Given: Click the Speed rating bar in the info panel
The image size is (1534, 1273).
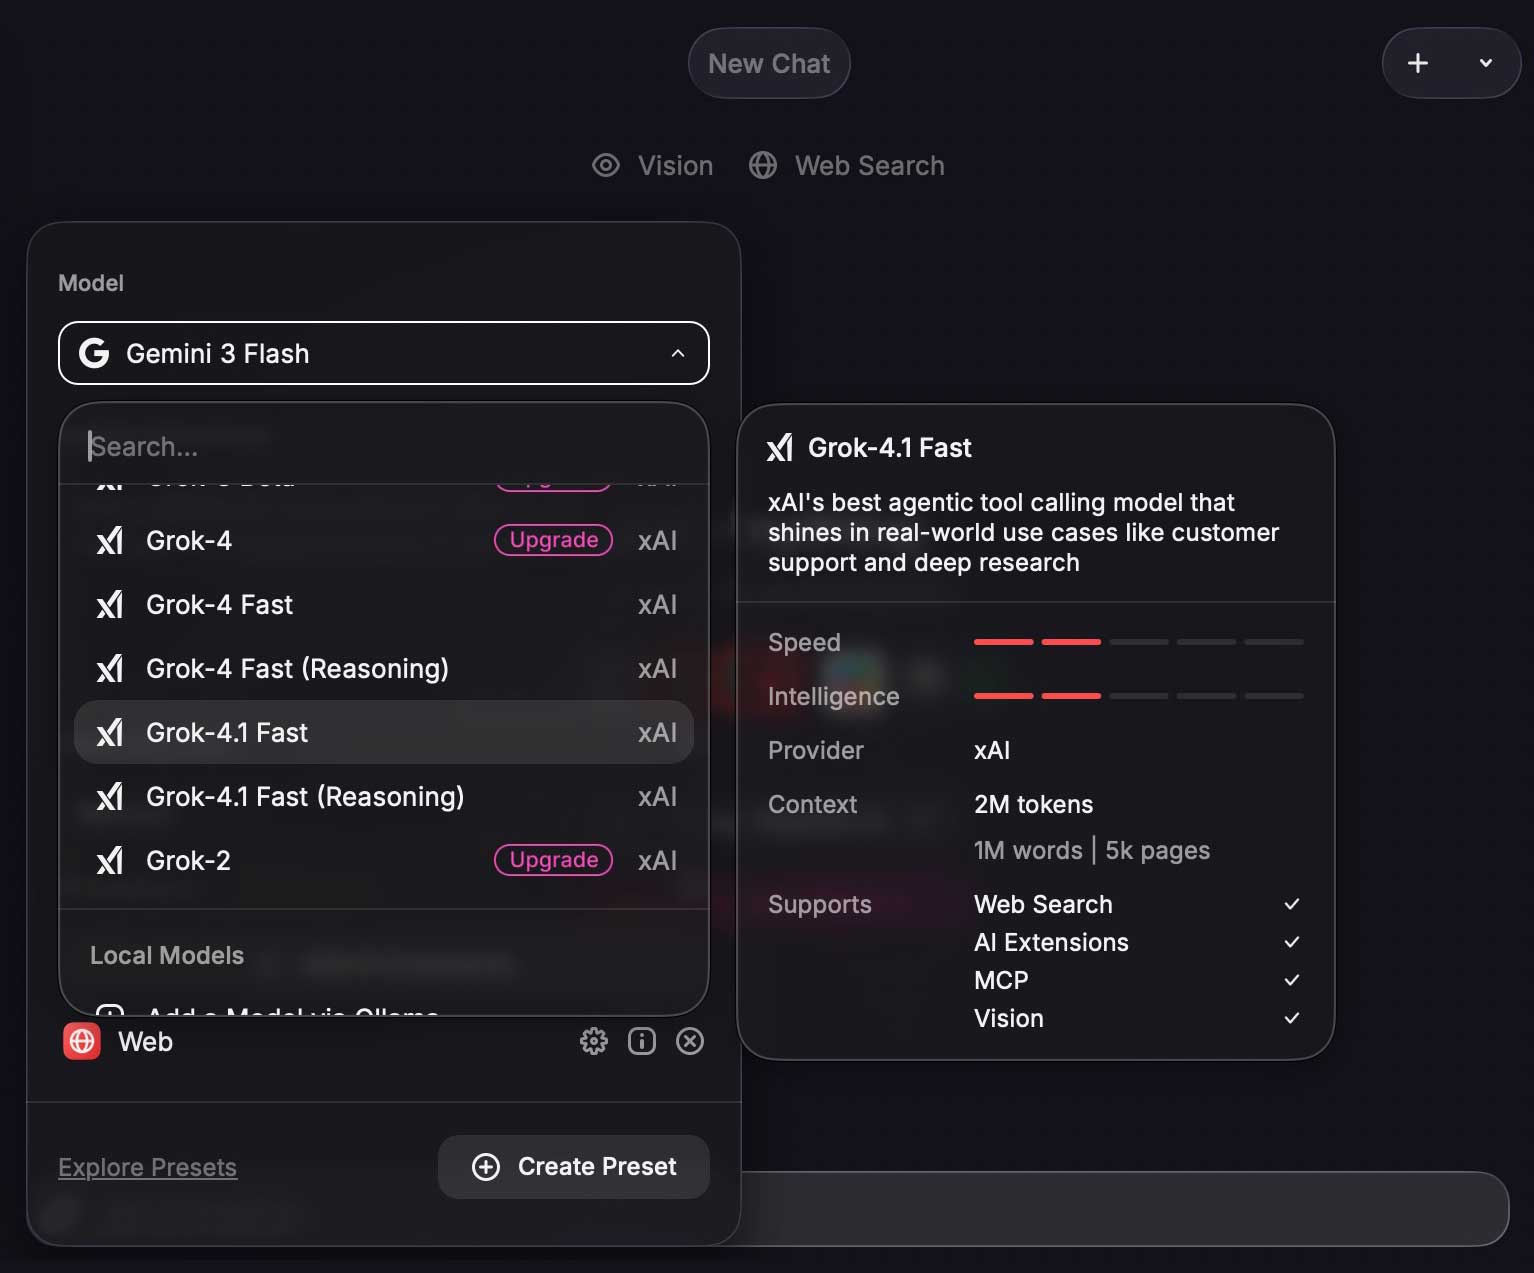Looking at the screenshot, I should 1137,641.
